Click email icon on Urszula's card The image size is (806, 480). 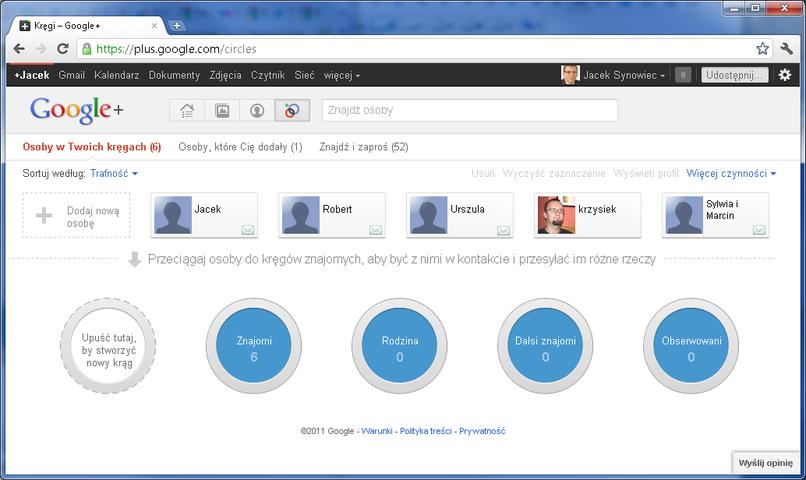pyautogui.click(x=504, y=230)
